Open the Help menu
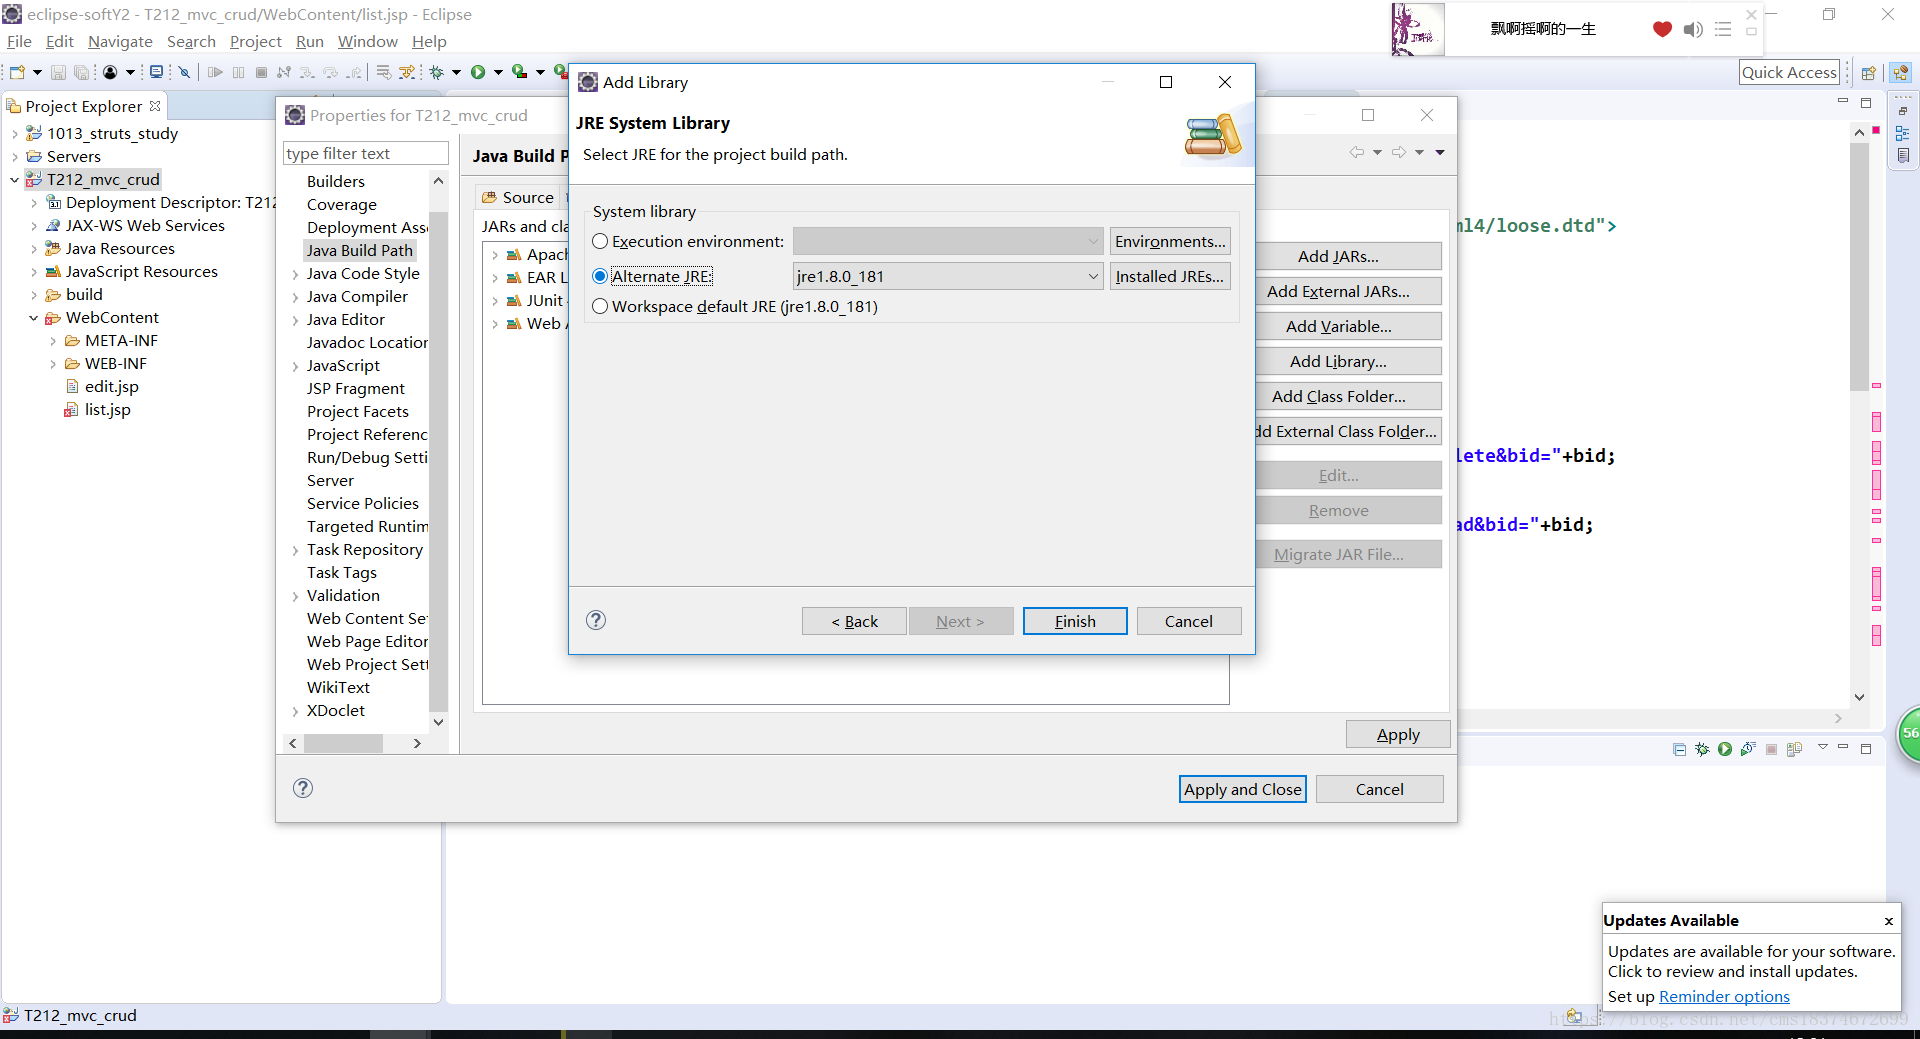This screenshot has width=1920, height=1039. point(429,41)
